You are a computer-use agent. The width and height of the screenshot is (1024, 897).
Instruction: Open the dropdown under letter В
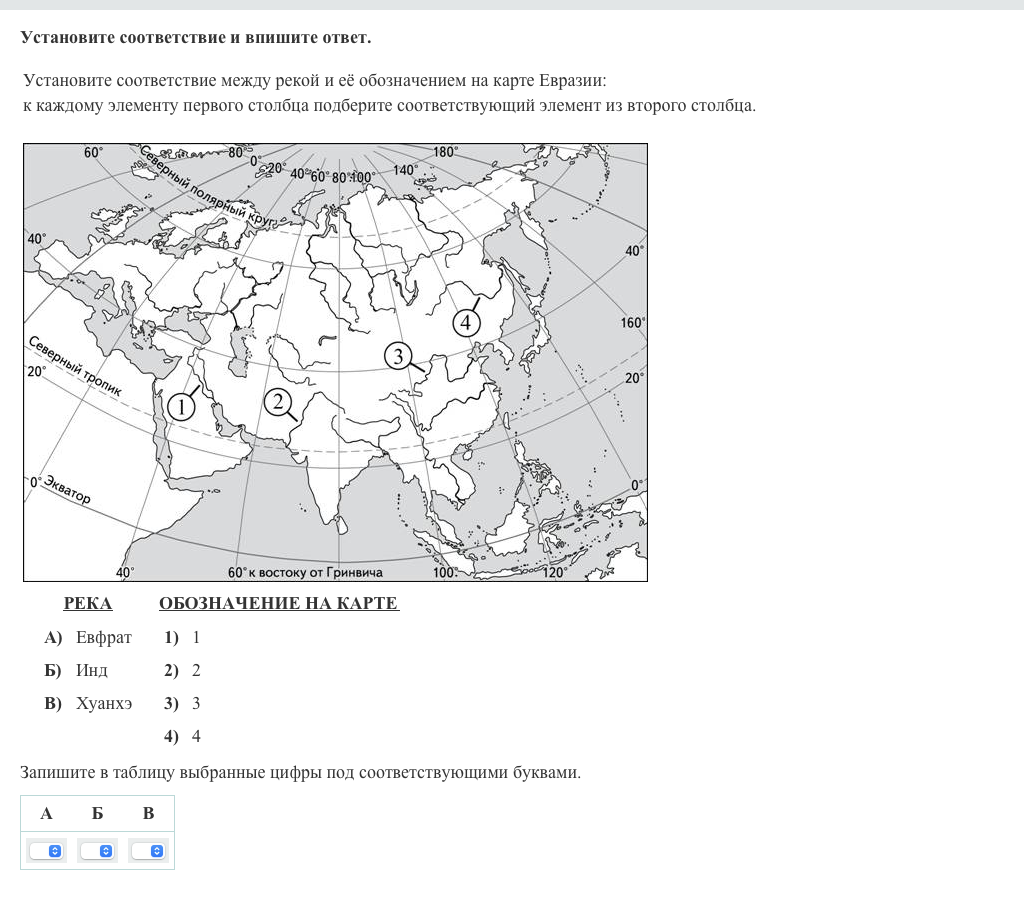pyautogui.click(x=148, y=850)
